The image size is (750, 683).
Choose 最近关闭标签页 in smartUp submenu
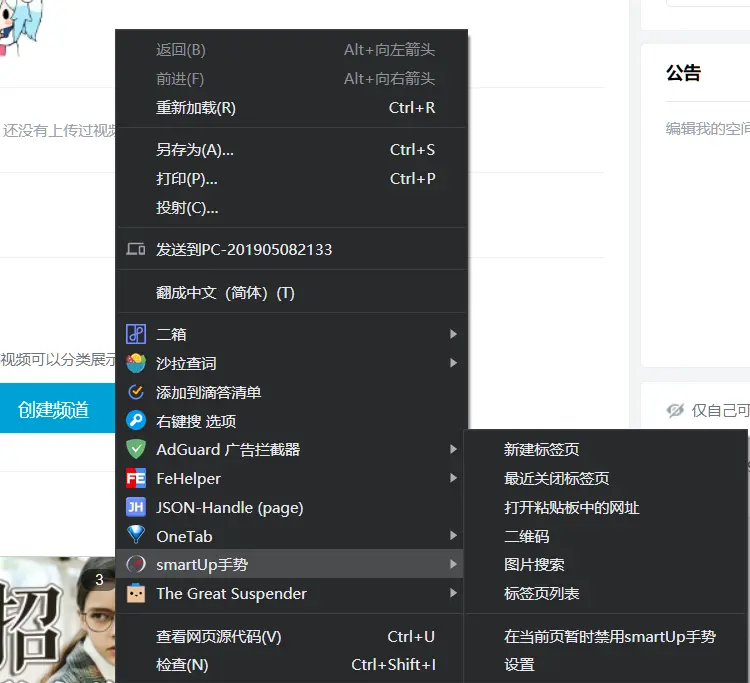click(606, 478)
